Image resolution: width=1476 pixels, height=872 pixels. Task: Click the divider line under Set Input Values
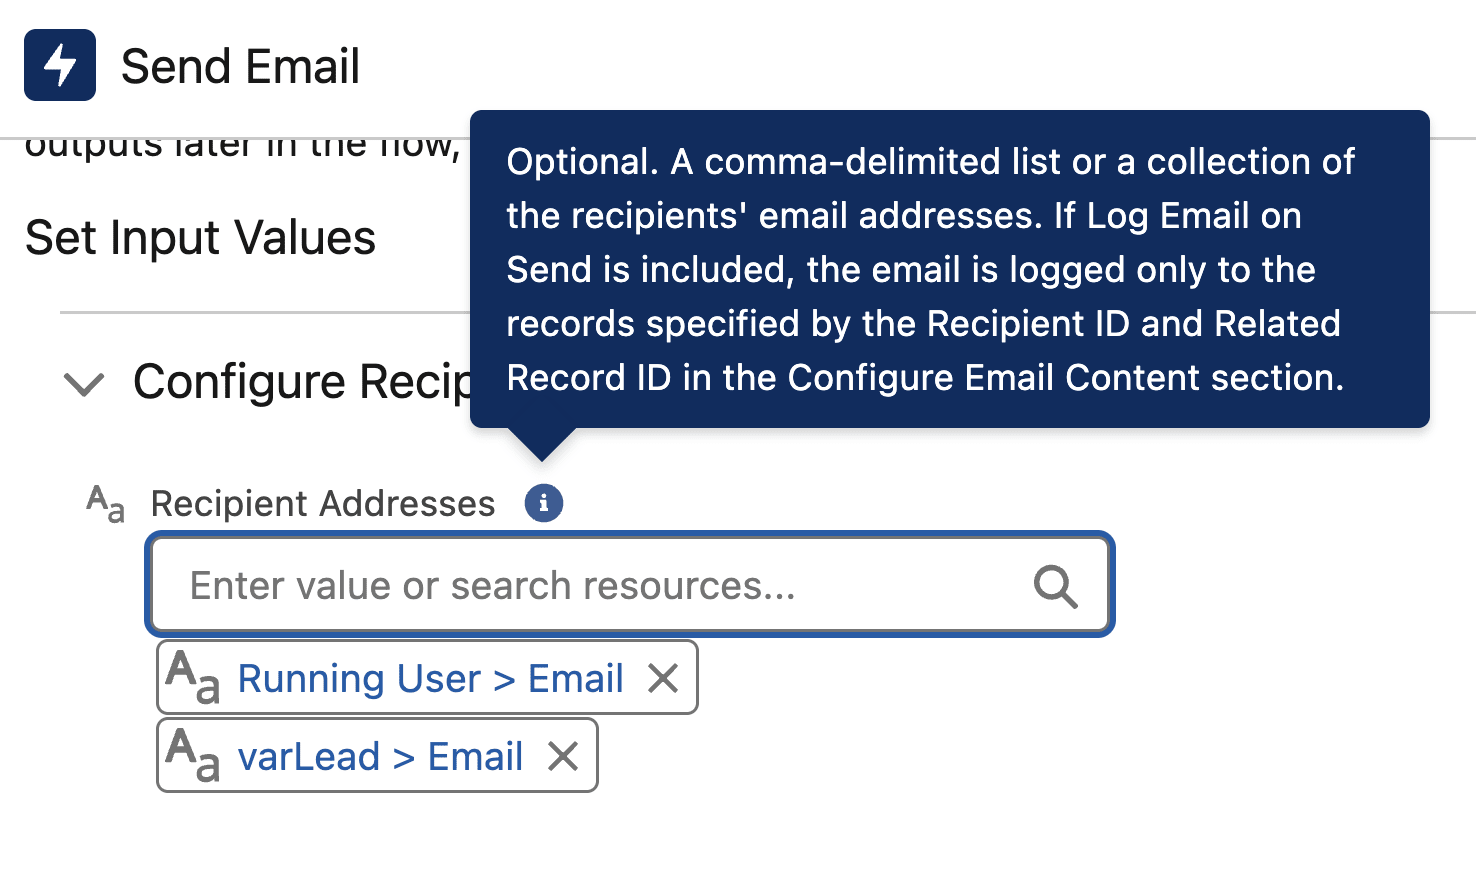pos(260,313)
